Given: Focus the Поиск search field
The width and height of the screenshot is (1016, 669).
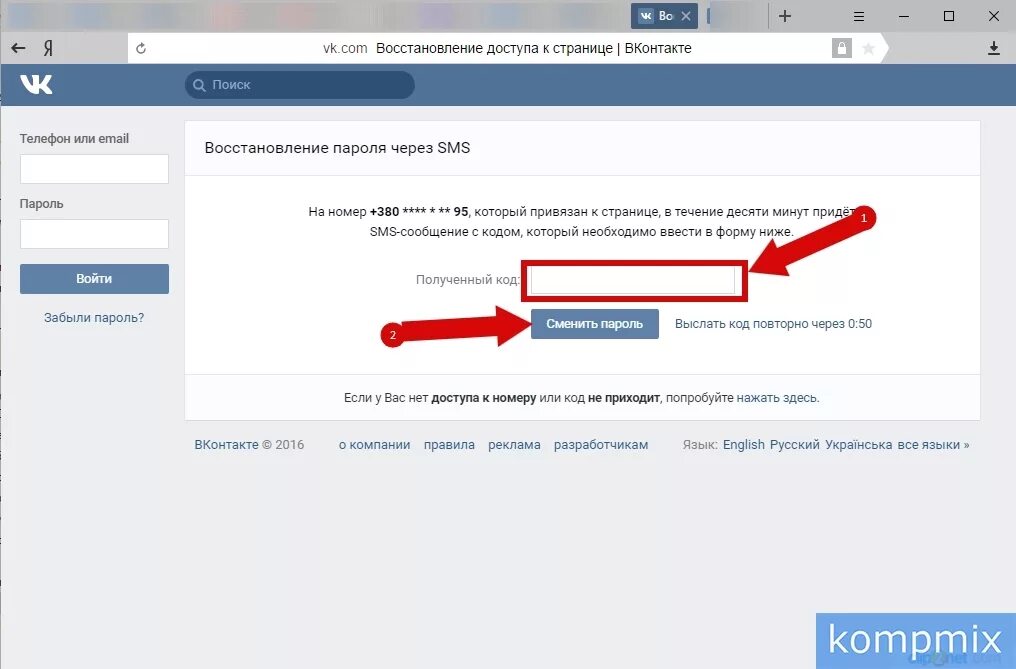Looking at the screenshot, I should (299, 85).
